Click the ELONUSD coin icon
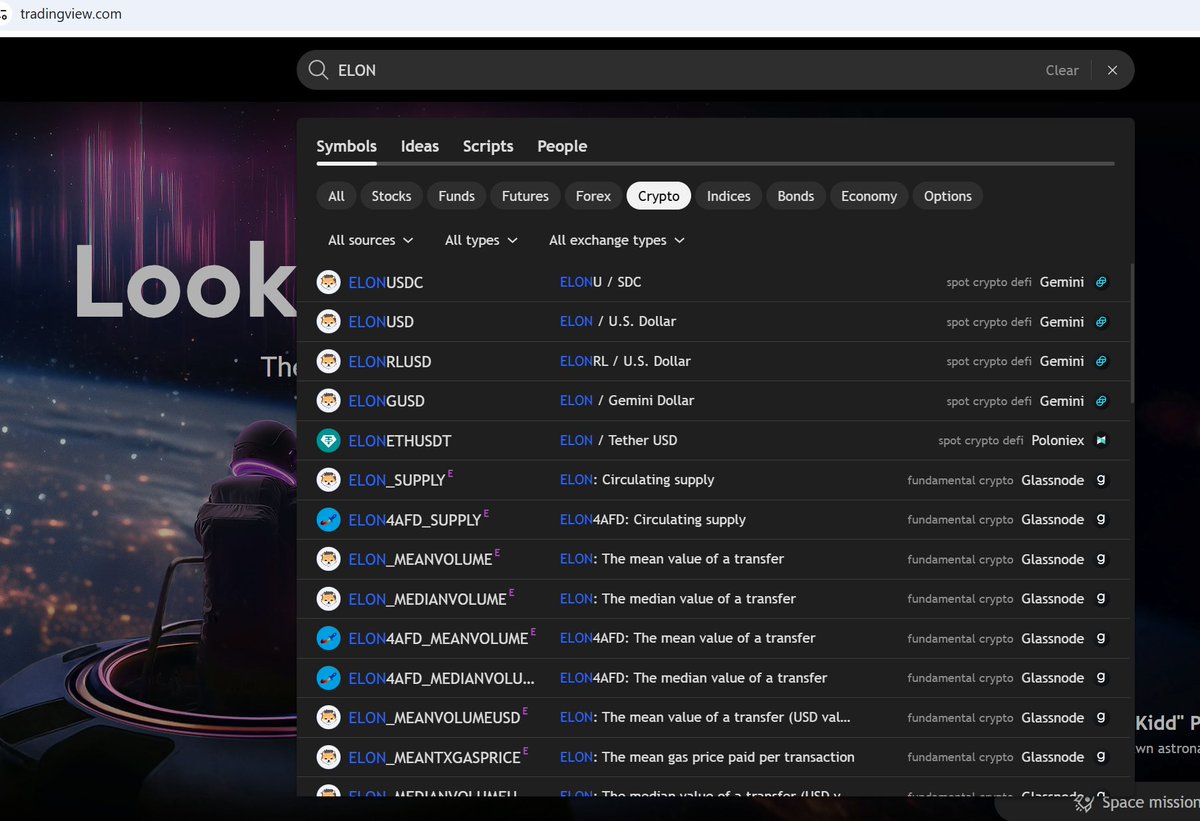Image resolution: width=1200 pixels, height=821 pixels. coord(329,322)
